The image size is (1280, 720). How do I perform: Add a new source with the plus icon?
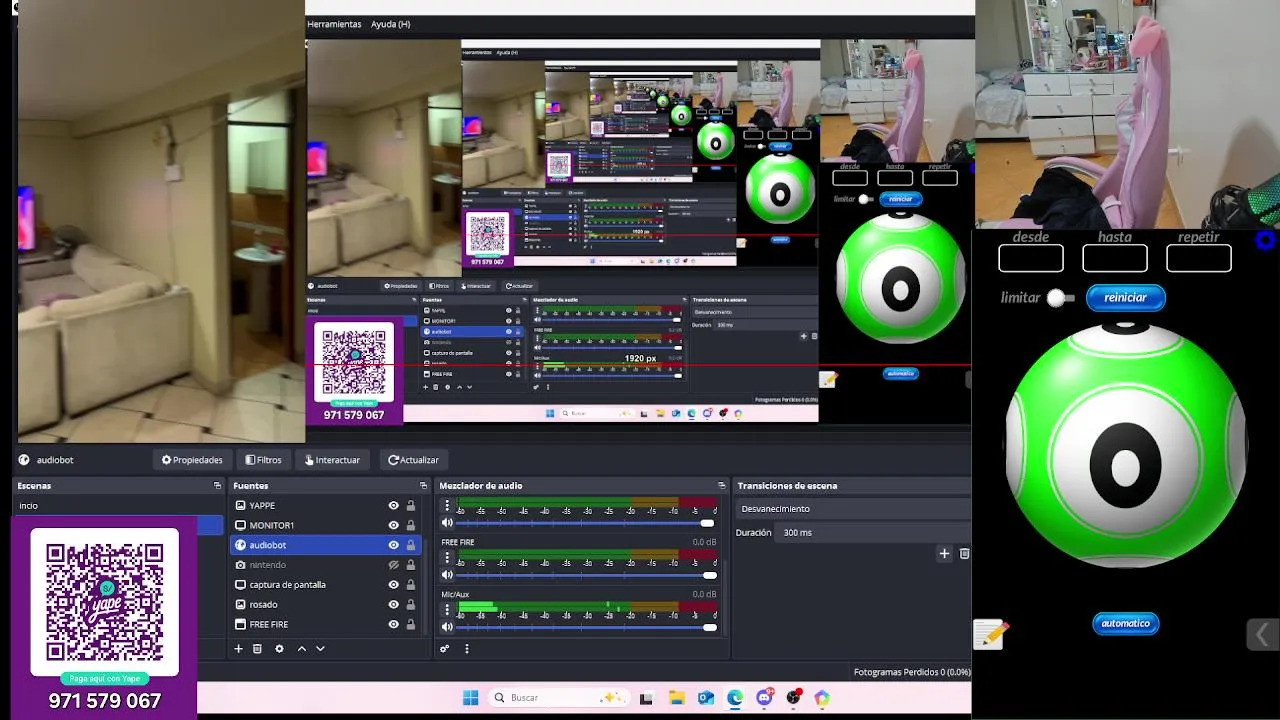[238, 649]
